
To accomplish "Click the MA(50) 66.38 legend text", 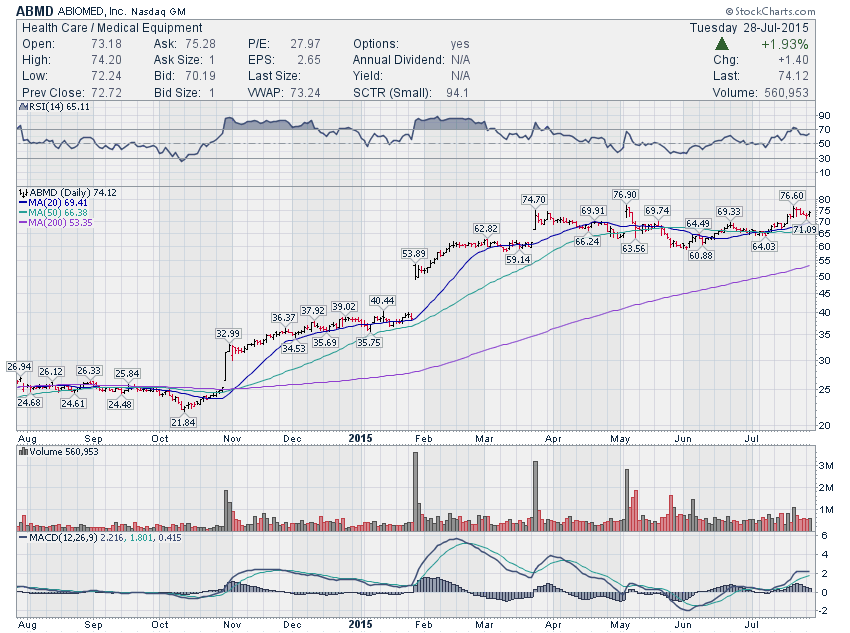I will pyautogui.click(x=57, y=213).
